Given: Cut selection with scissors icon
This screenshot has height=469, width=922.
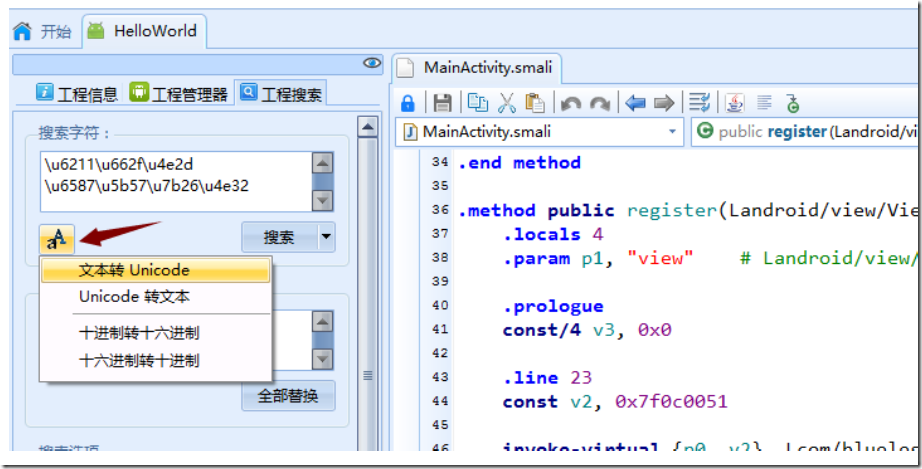Looking at the screenshot, I should pos(506,103).
